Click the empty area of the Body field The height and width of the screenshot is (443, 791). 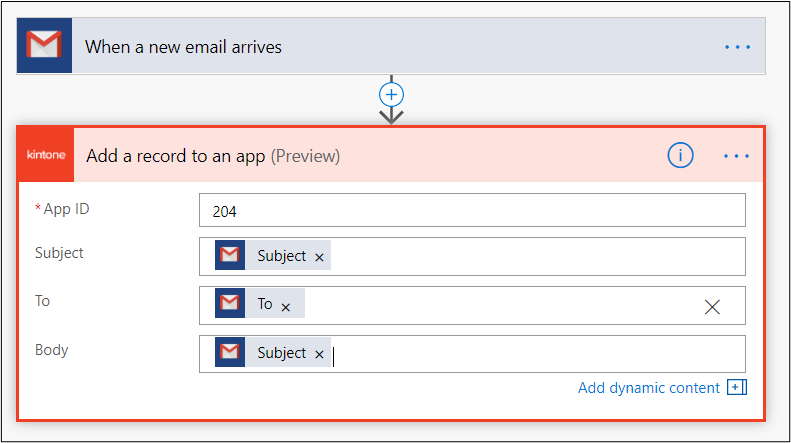540,354
